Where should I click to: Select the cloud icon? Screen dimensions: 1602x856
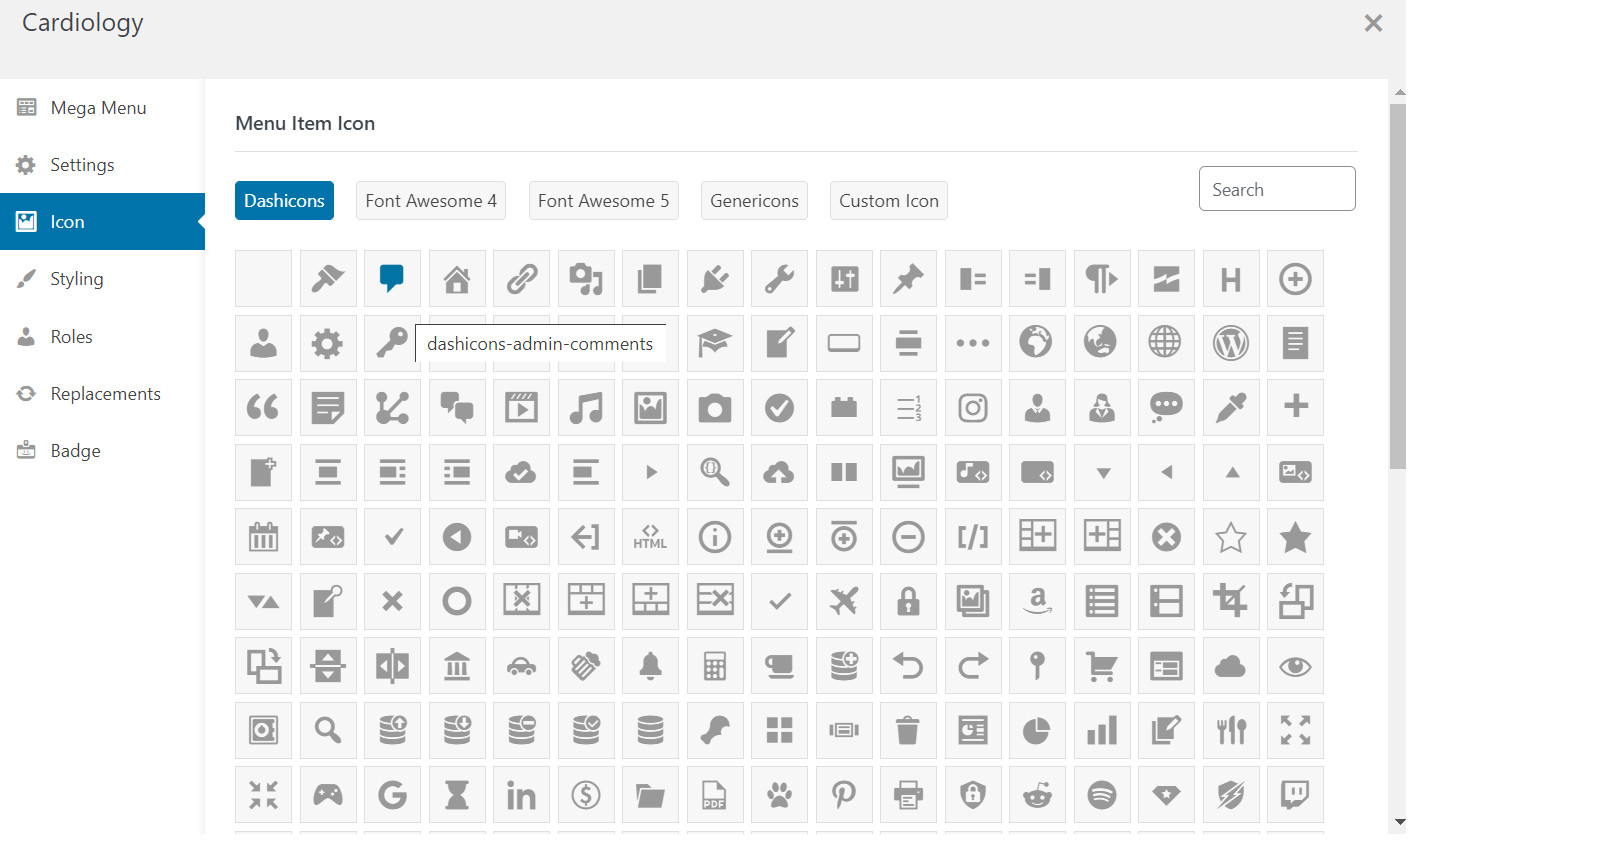tap(1231, 666)
